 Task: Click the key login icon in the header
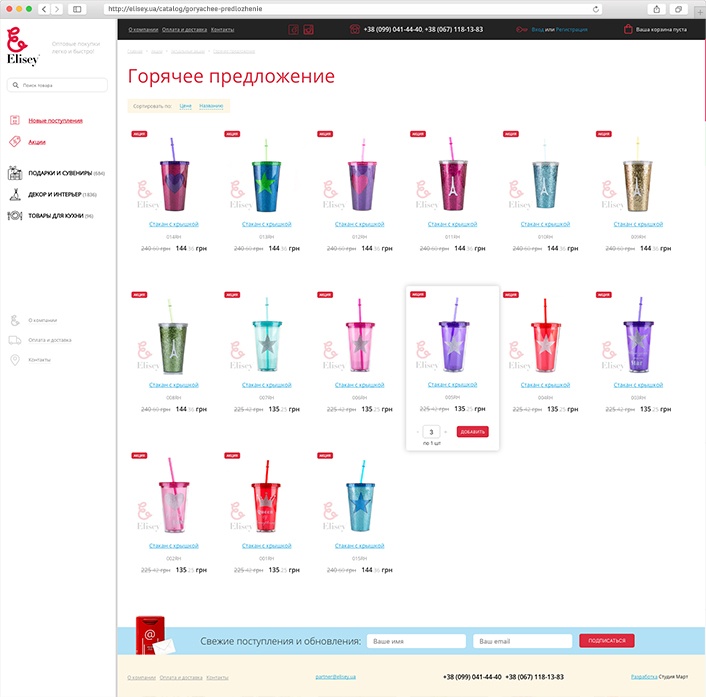(x=521, y=29)
